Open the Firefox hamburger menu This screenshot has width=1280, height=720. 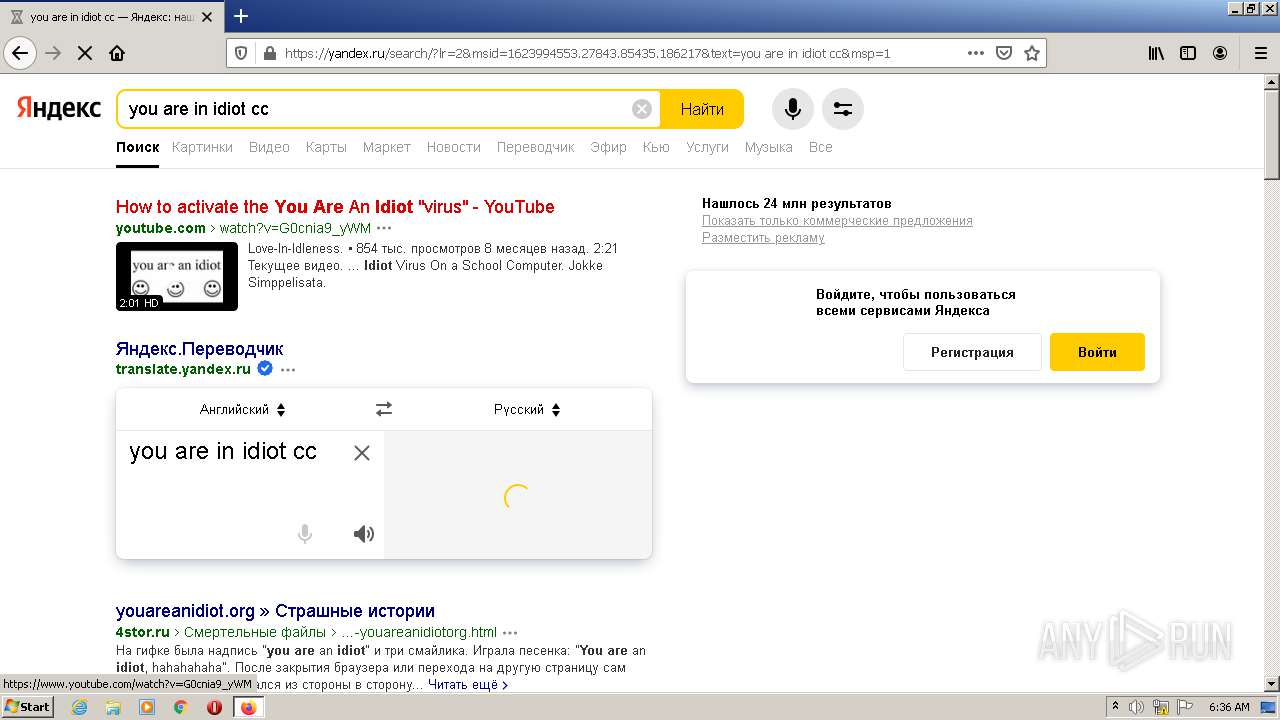tap(1261, 53)
